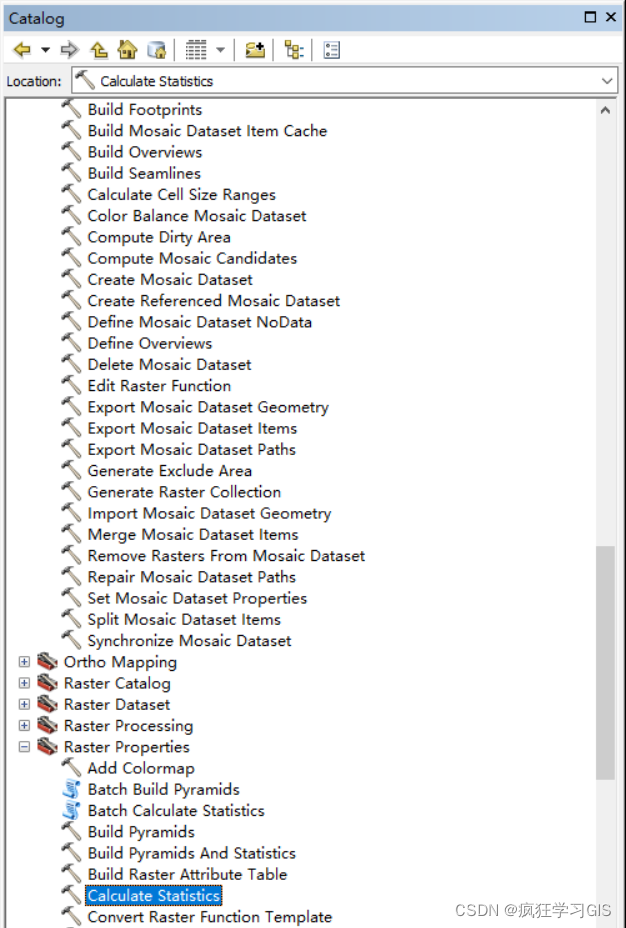Select Color Balance Mosaic Dataset tool
This screenshot has width=626, height=928.
click(197, 216)
